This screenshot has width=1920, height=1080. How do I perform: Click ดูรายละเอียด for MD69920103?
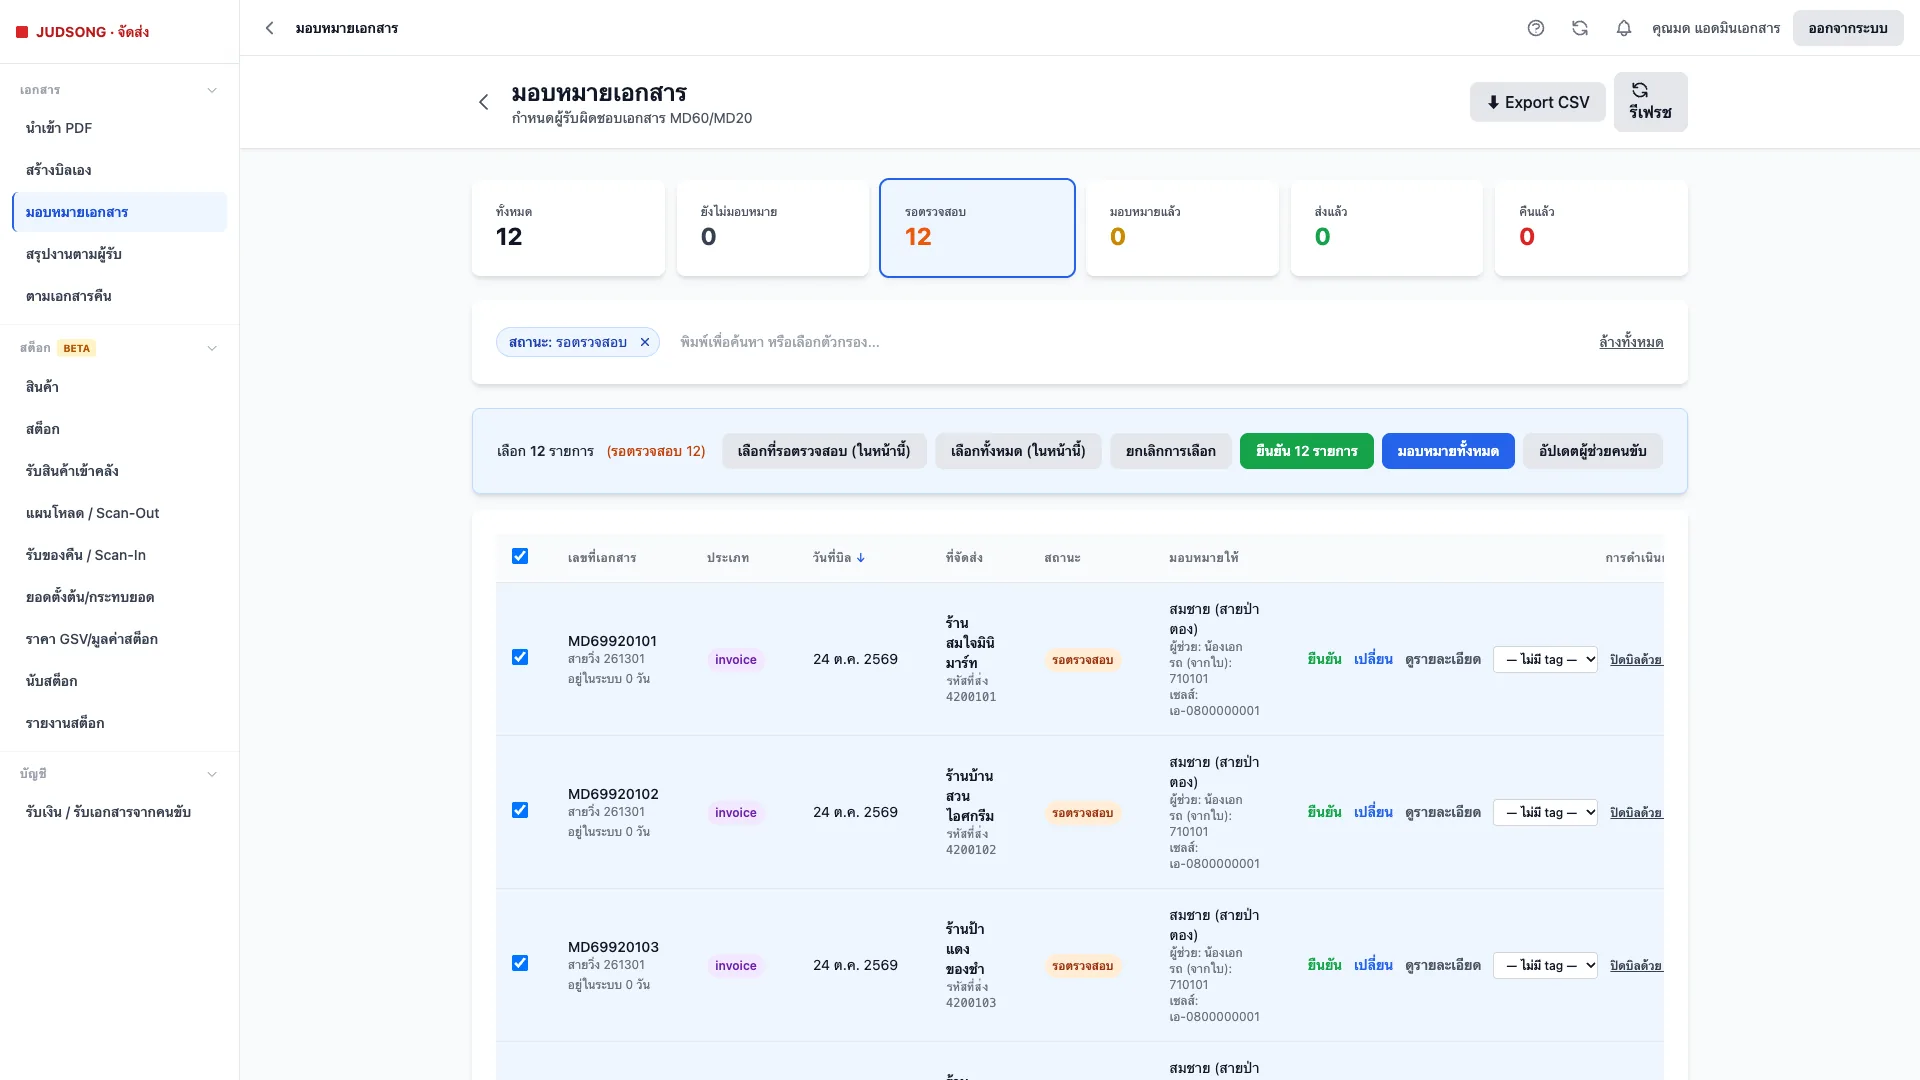point(1443,965)
